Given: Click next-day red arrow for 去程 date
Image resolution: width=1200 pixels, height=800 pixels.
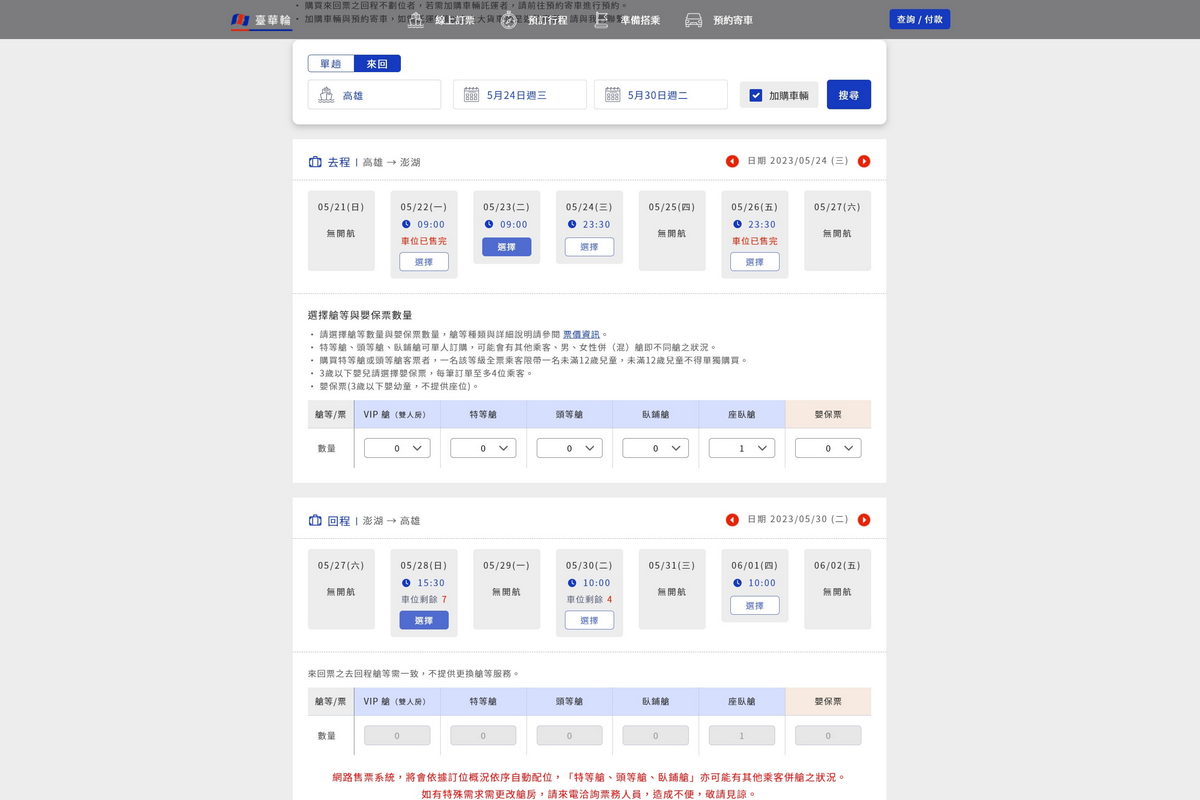Looking at the screenshot, I should [864, 161].
